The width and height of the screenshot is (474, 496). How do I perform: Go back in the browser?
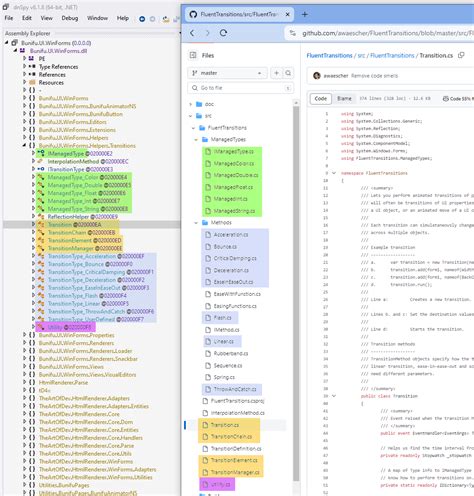[x=192, y=33]
